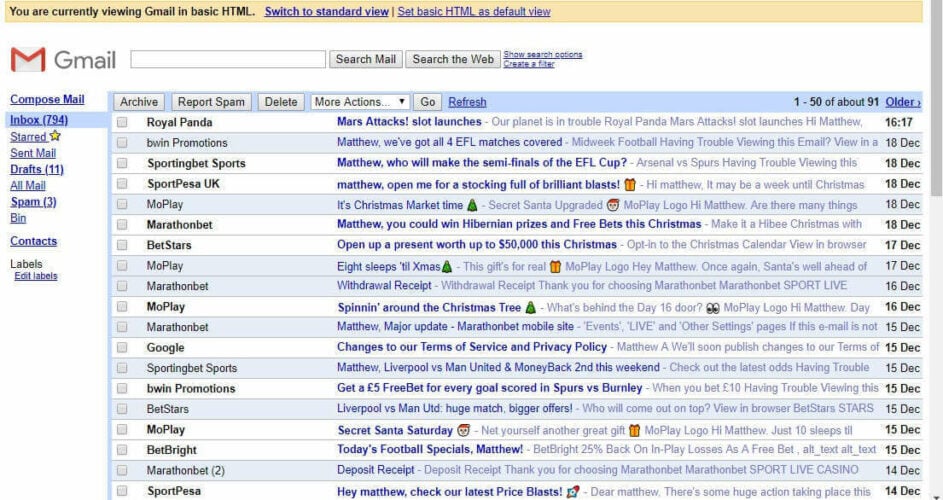
Task: Check the Sportingbet Sports EFL Cup email box
Action: 122,163
